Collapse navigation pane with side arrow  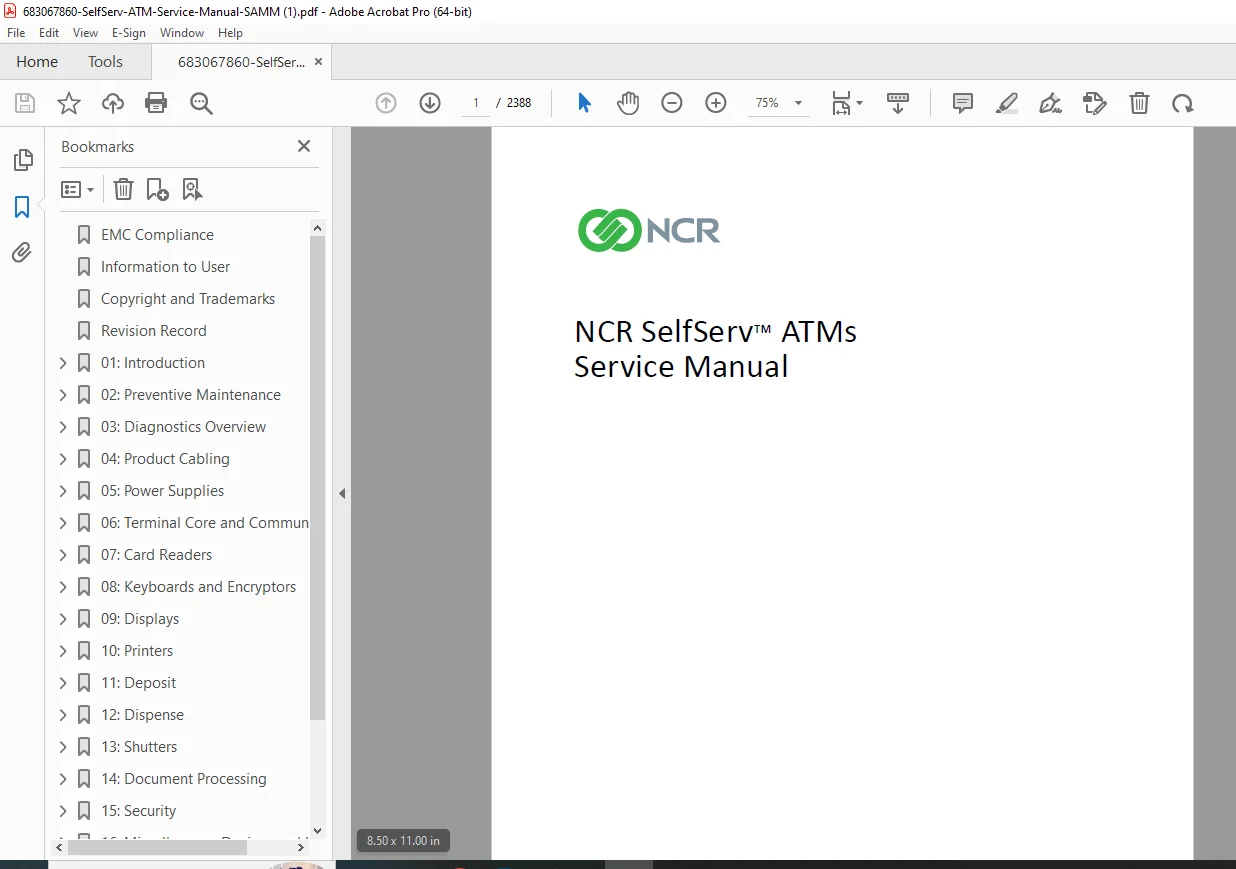point(342,493)
